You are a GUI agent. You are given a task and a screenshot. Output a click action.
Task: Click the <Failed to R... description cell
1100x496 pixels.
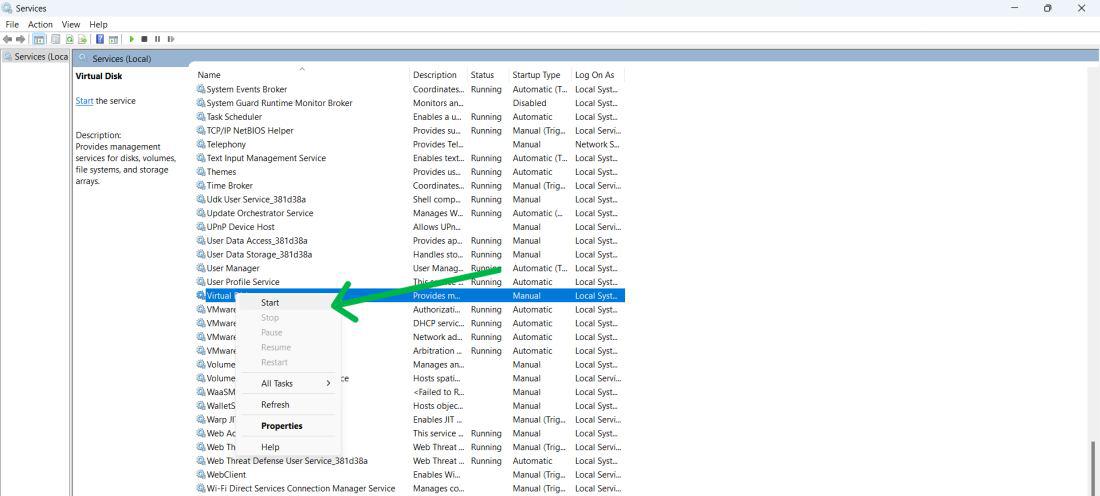(x=438, y=392)
